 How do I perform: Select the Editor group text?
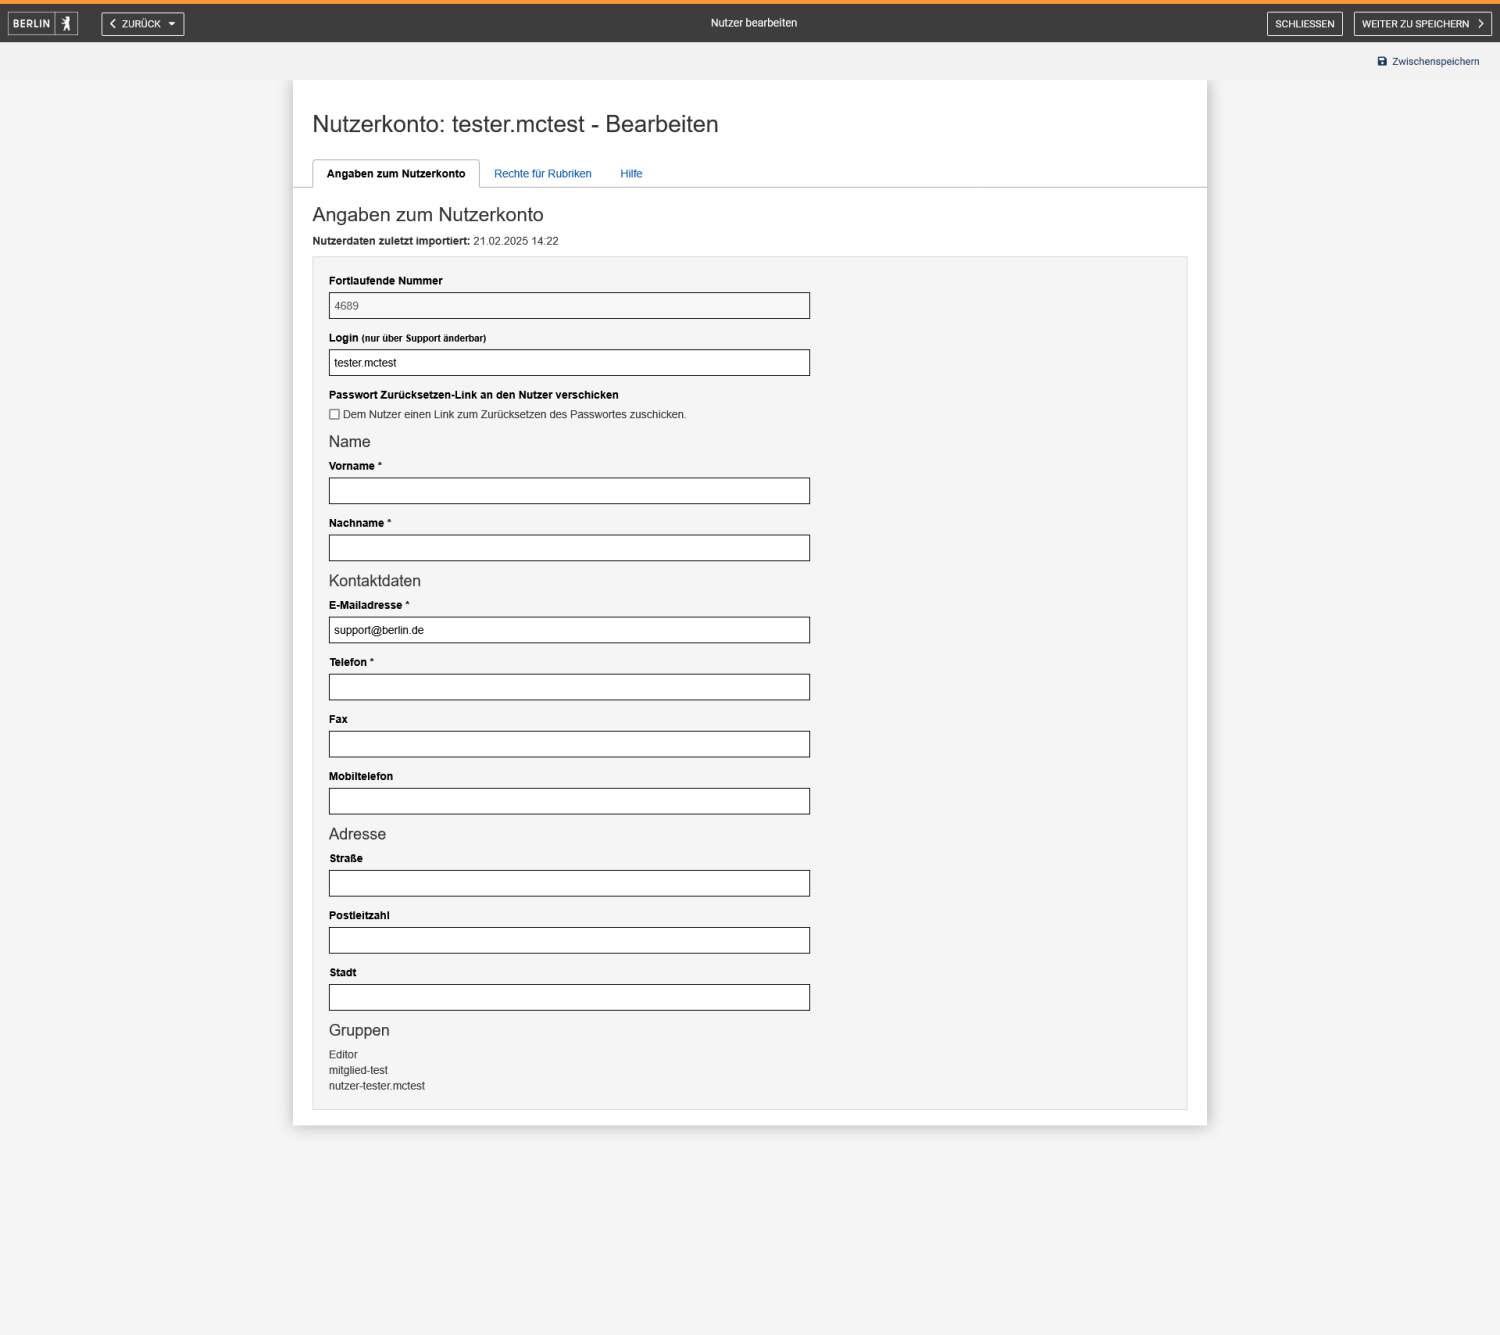343,1055
